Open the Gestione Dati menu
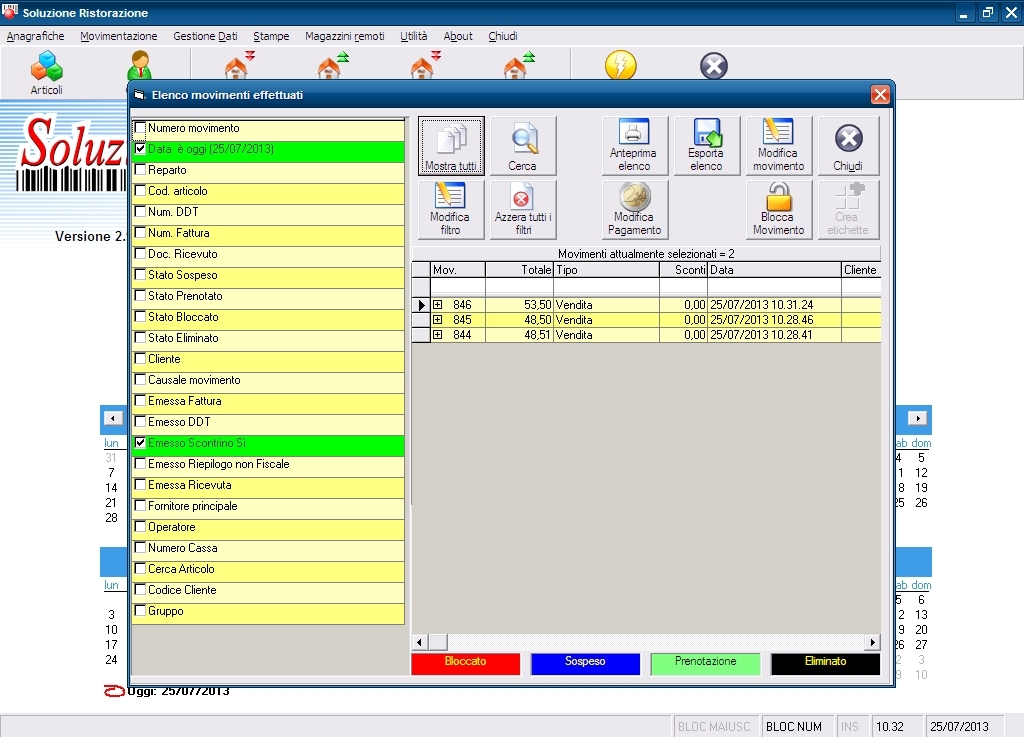This screenshot has height=737, width=1024. click(x=205, y=36)
